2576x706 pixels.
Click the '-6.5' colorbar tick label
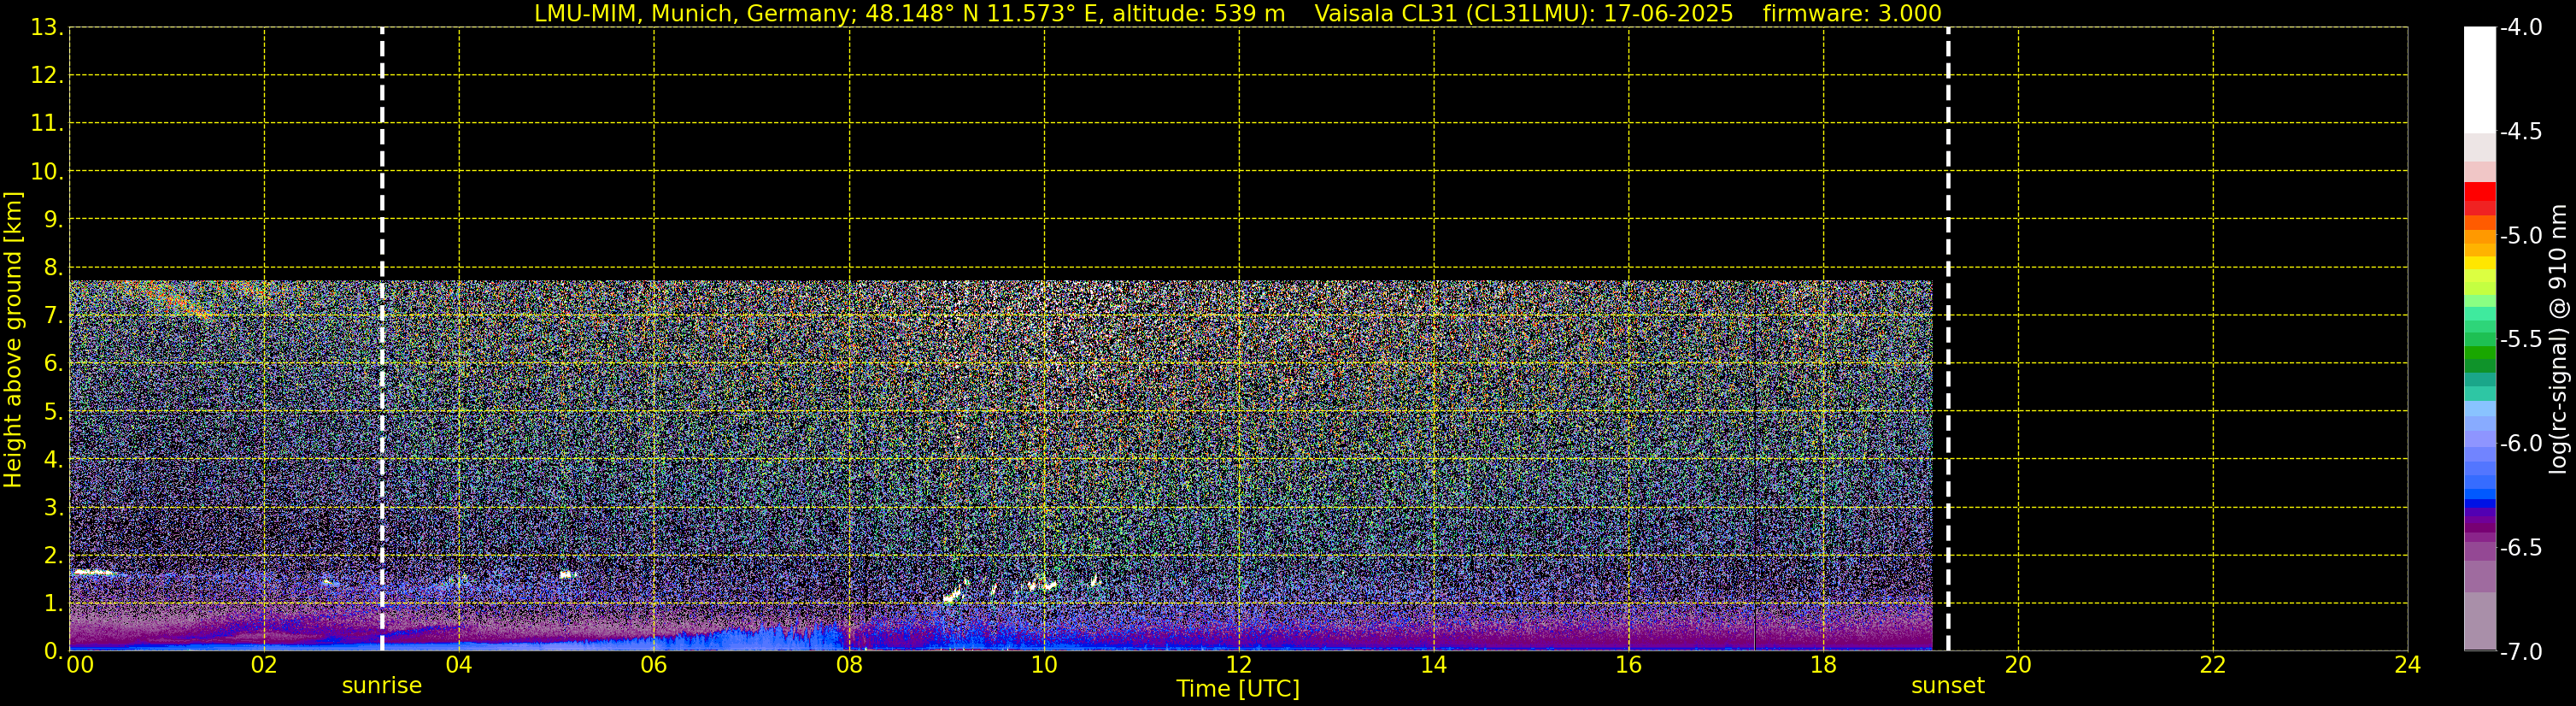[2521, 548]
